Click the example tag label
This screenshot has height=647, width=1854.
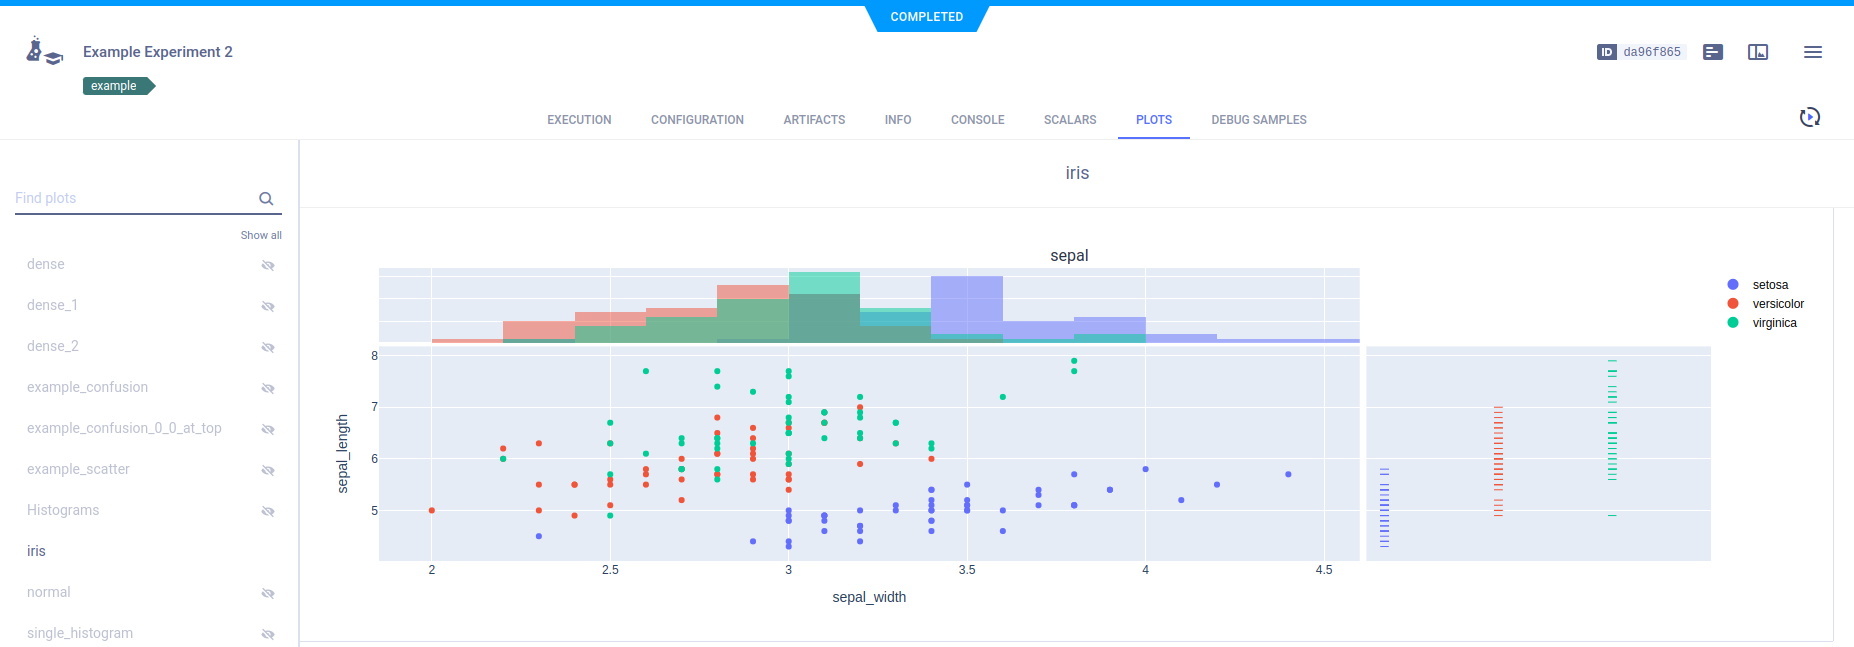coord(114,86)
